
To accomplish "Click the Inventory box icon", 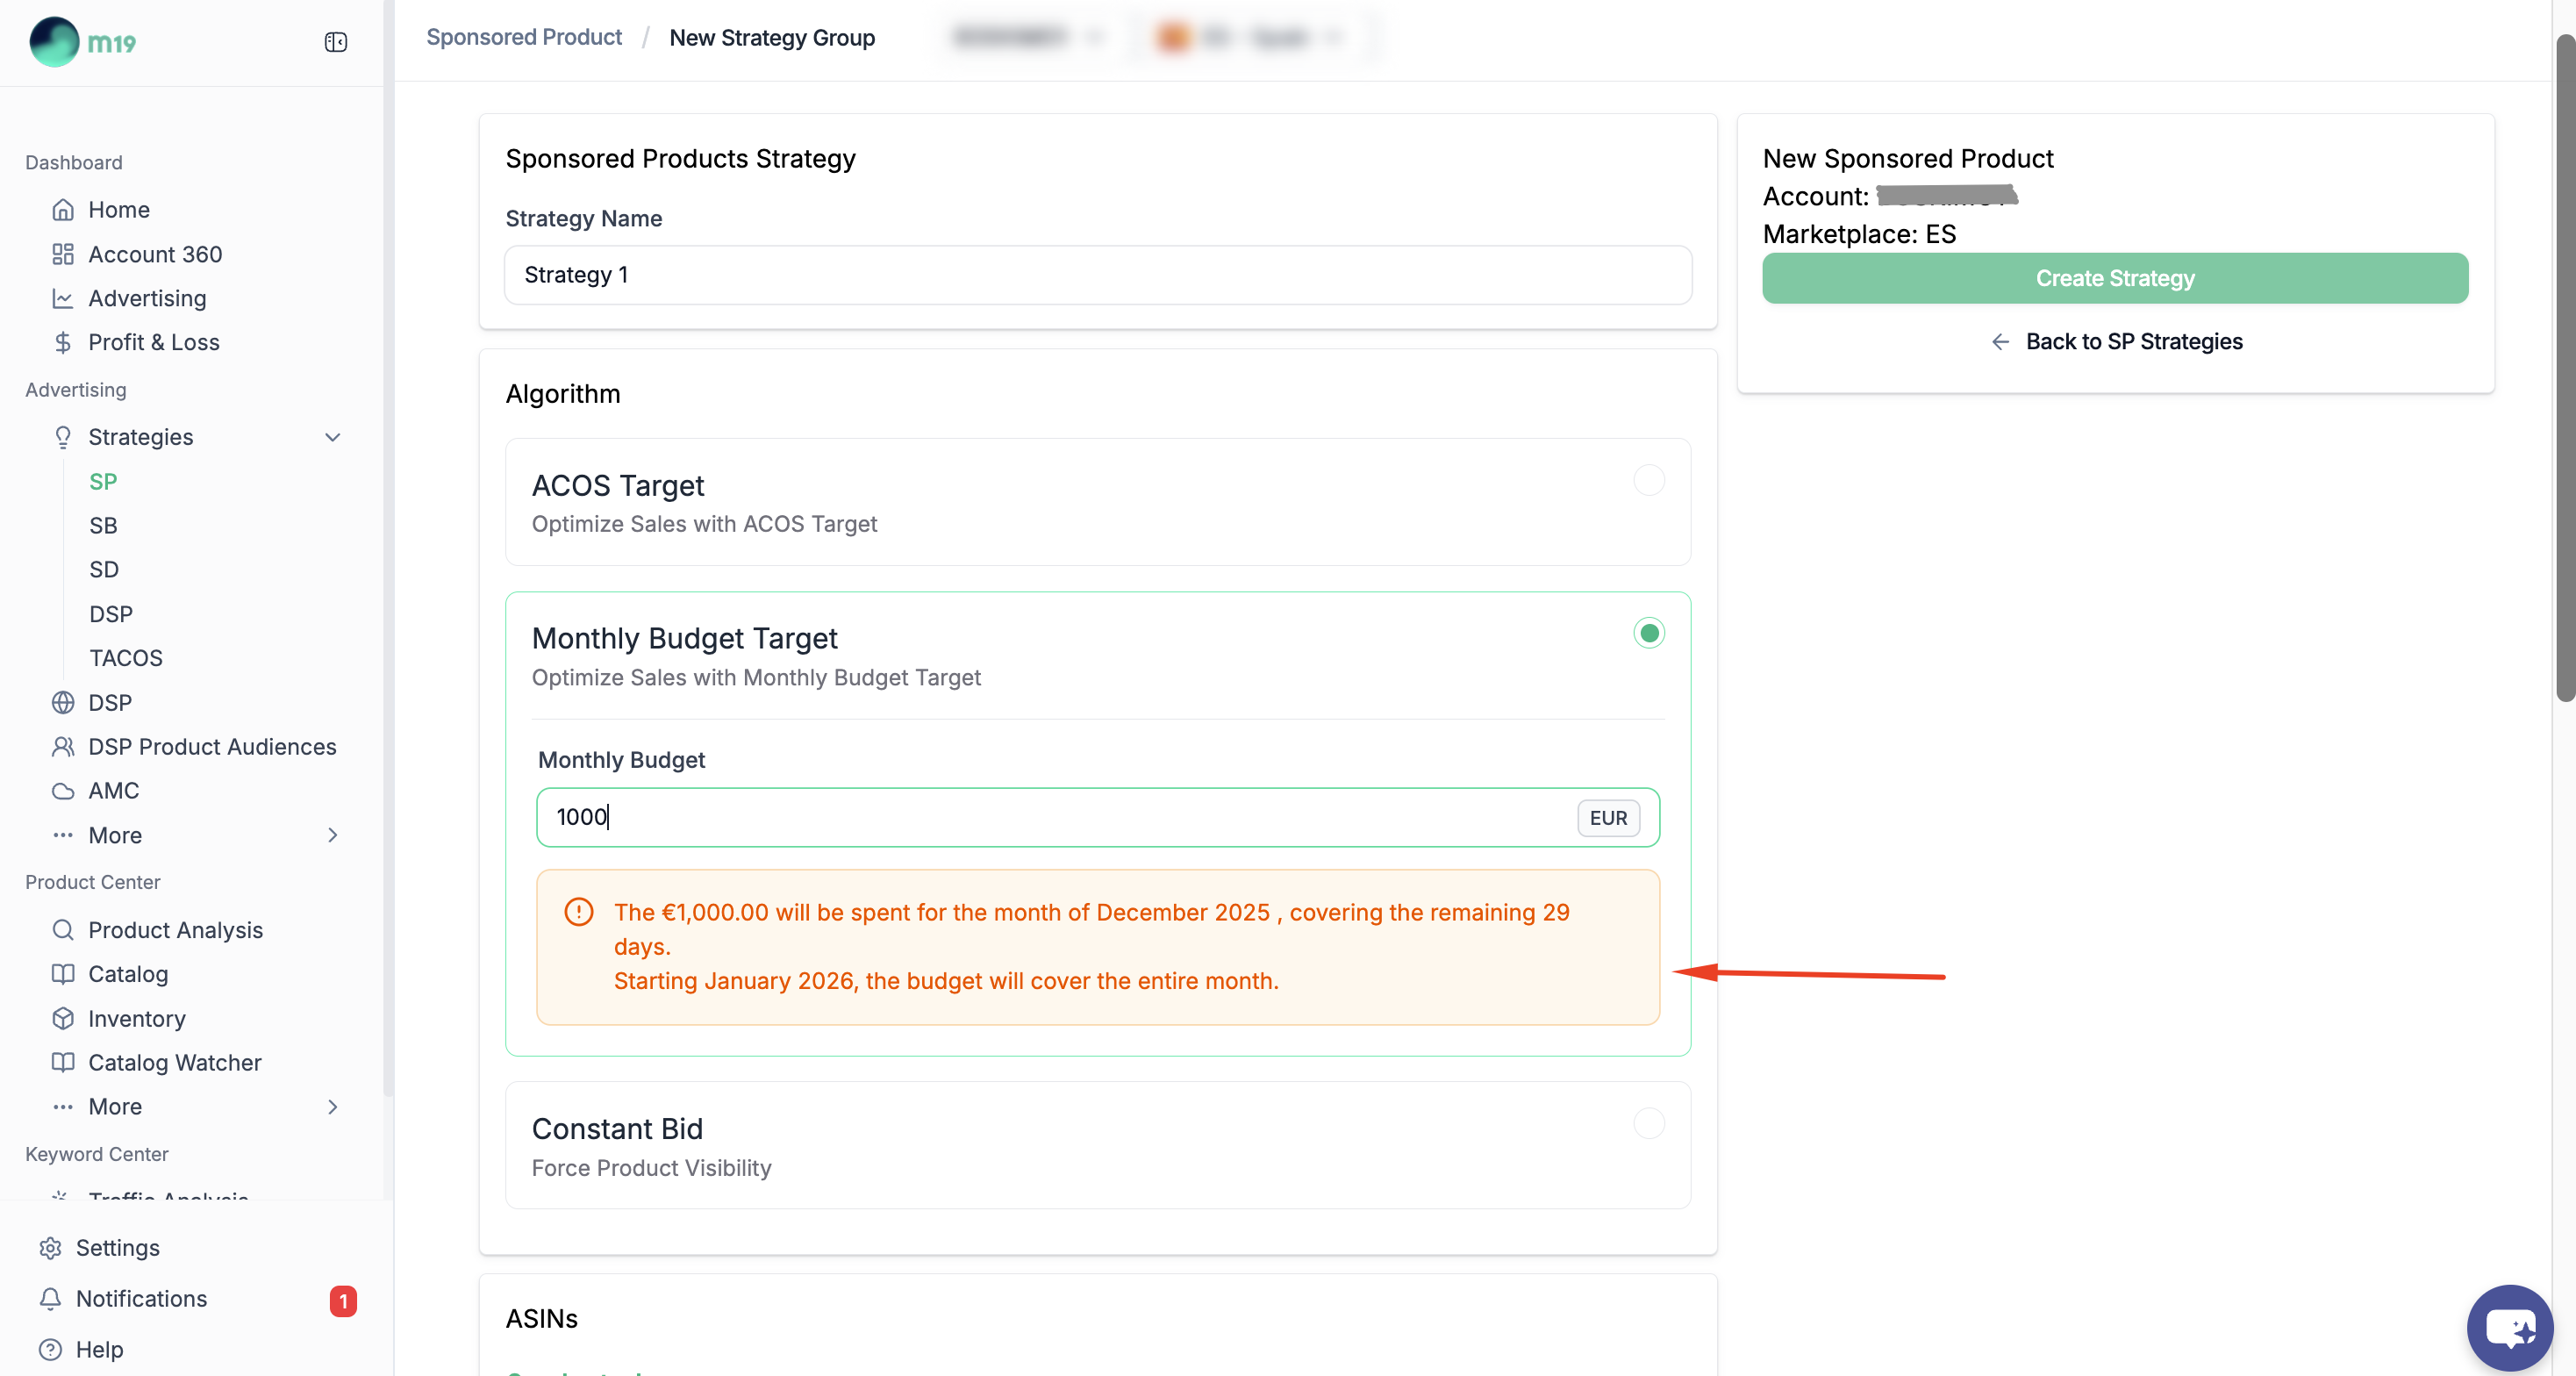I will click(63, 1018).
